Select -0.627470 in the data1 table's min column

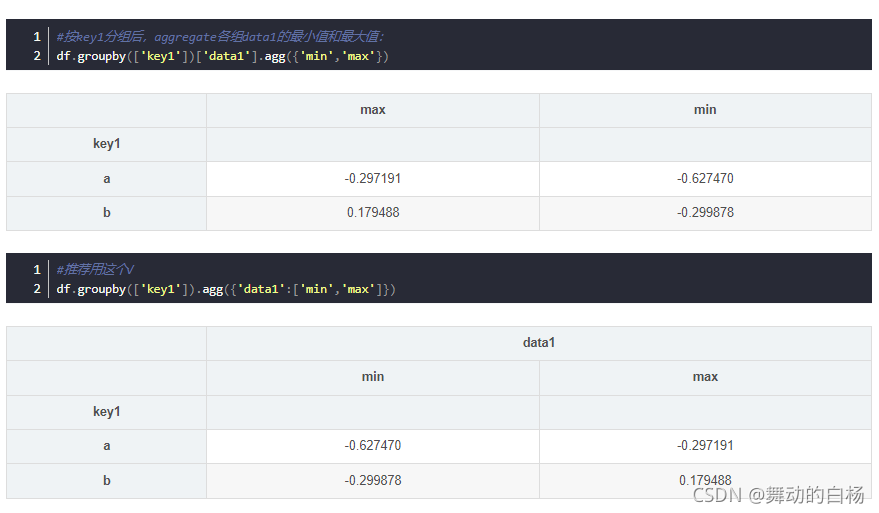click(x=373, y=446)
